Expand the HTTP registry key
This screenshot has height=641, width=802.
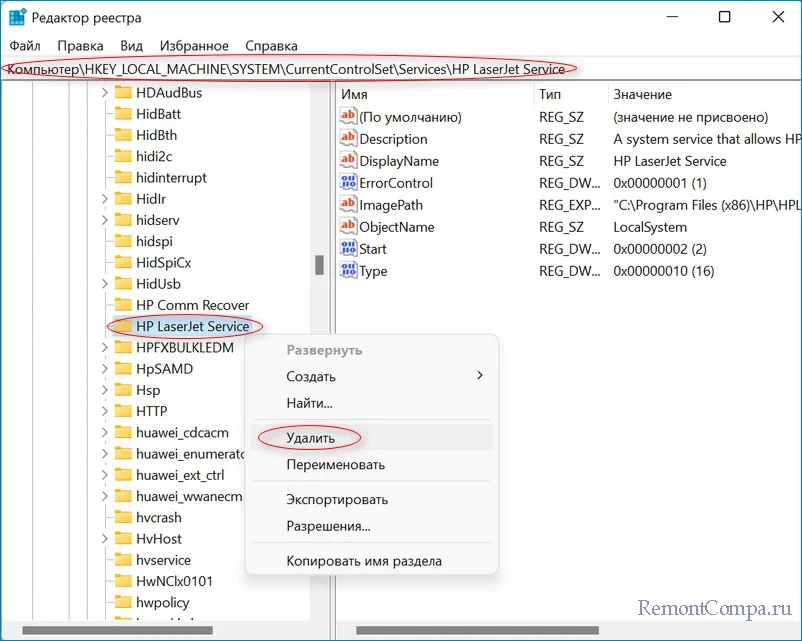104,411
